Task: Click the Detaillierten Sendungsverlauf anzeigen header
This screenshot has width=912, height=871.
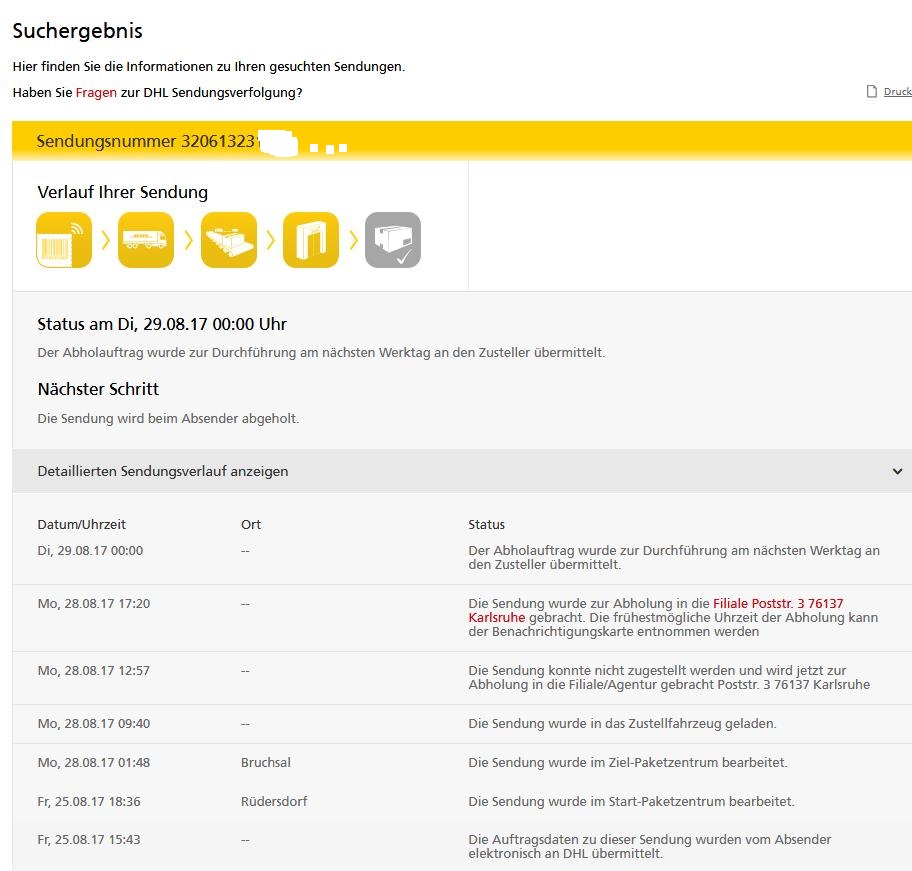Action: pos(462,471)
